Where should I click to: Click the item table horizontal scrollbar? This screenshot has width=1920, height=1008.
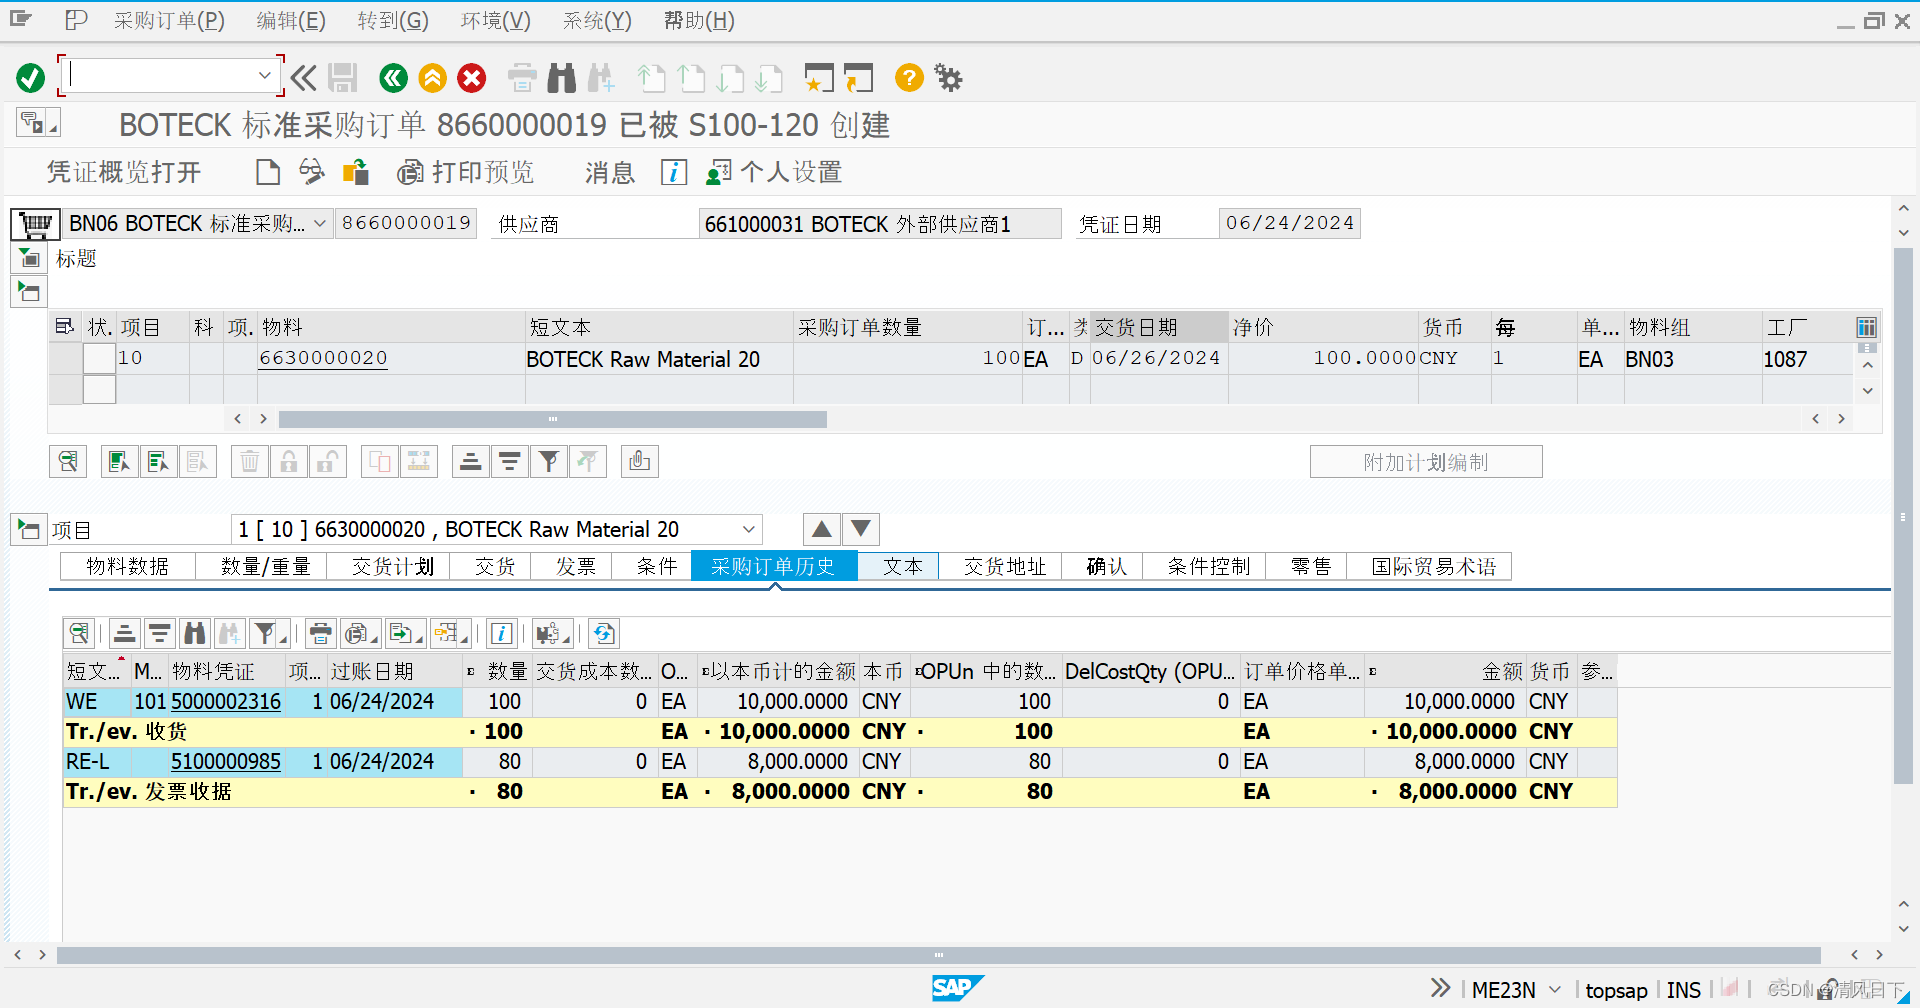(553, 419)
